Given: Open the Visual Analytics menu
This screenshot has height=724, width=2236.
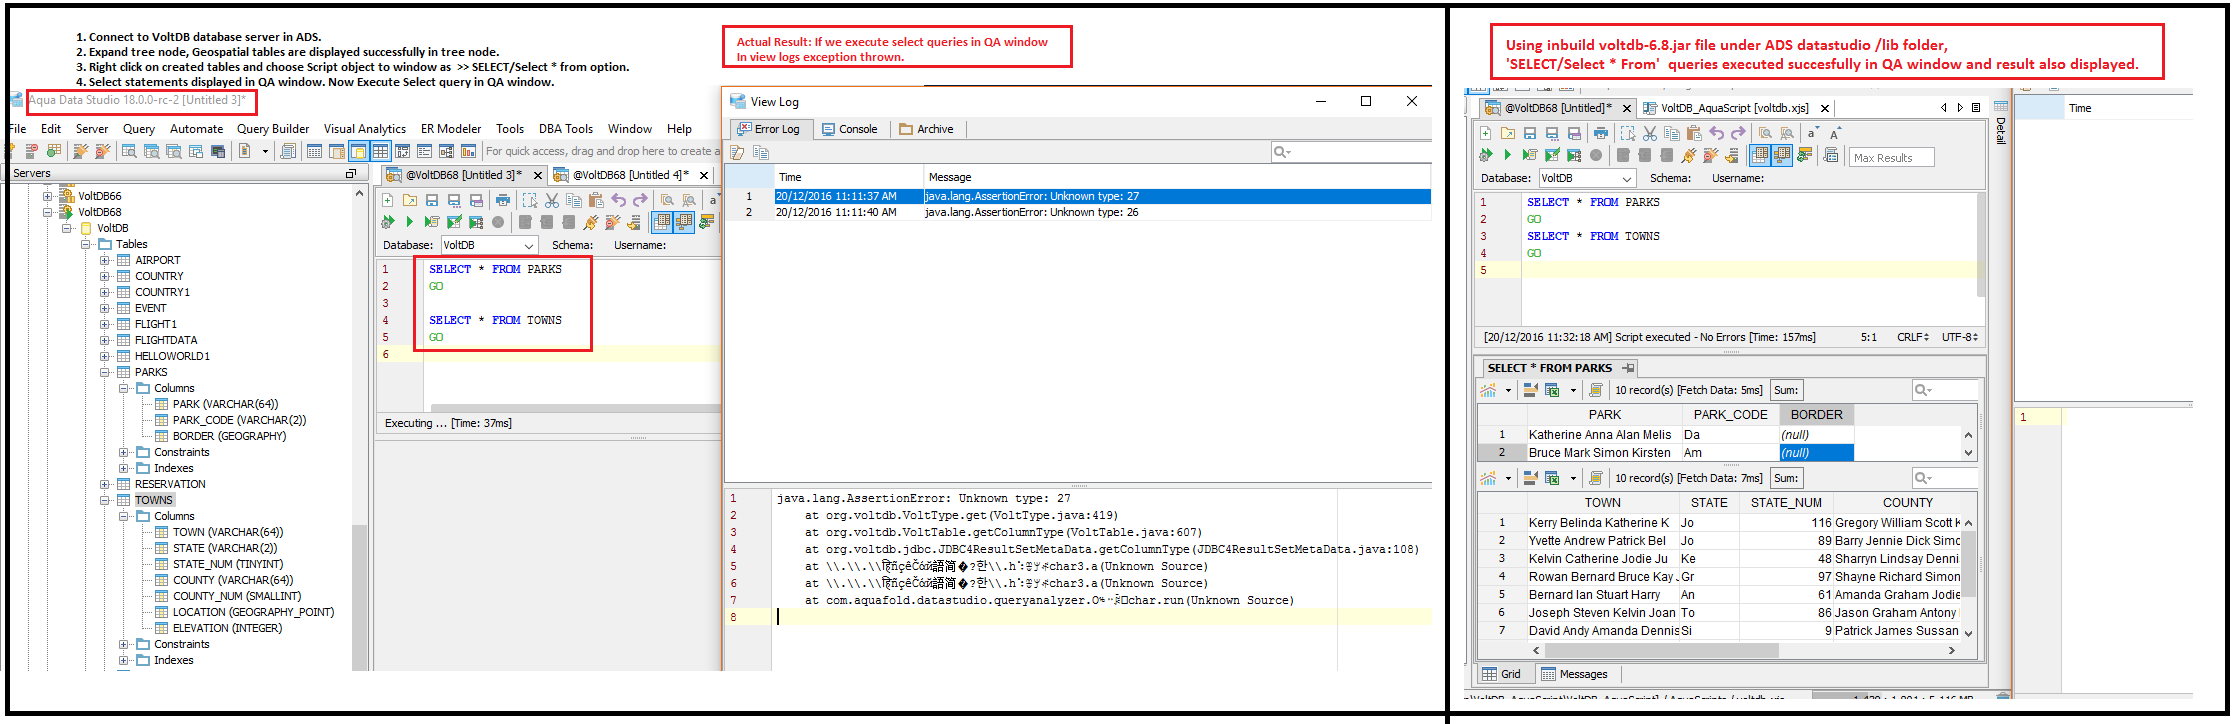Looking at the screenshot, I should click(365, 129).
